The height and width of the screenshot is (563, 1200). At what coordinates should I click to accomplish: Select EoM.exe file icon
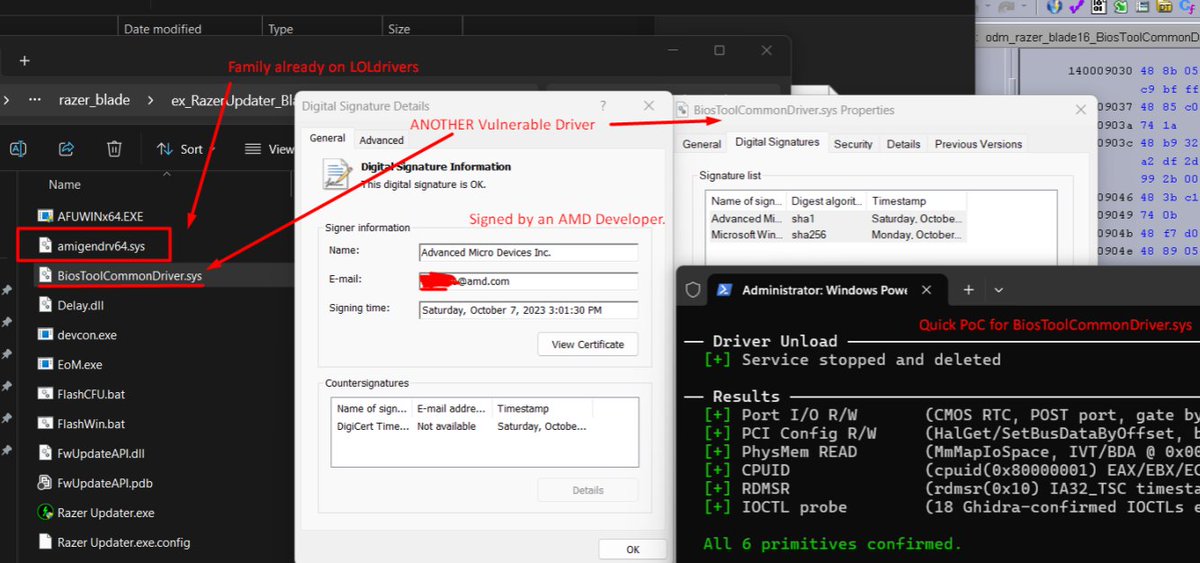(x=44, y=364)
